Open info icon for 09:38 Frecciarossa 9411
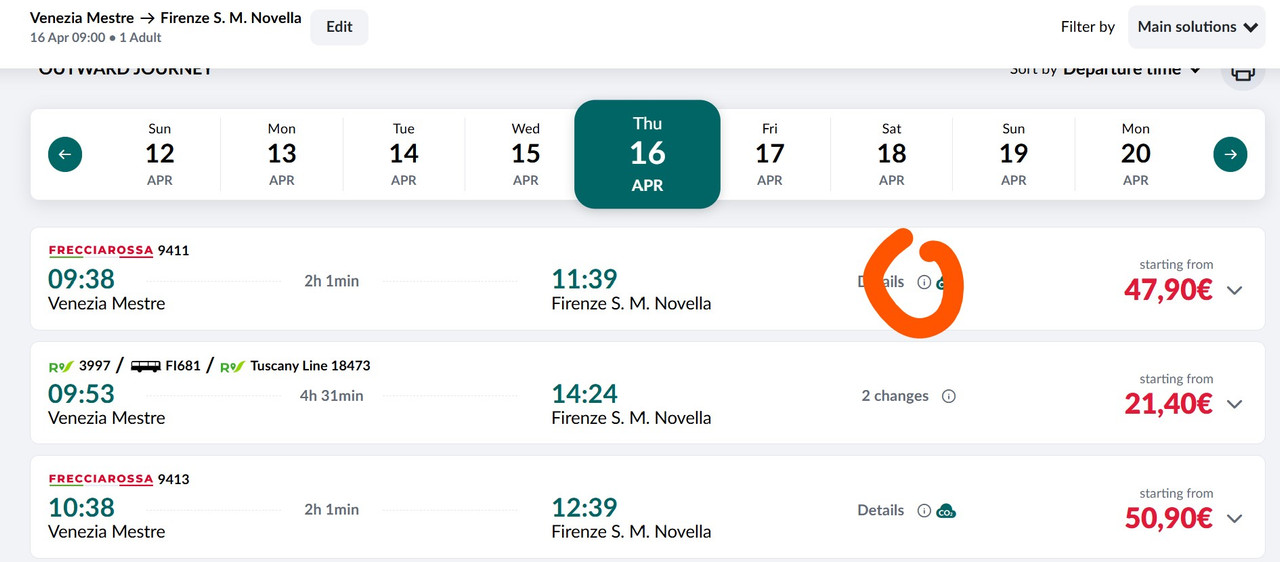The image size is (1280, 562). 924,282
